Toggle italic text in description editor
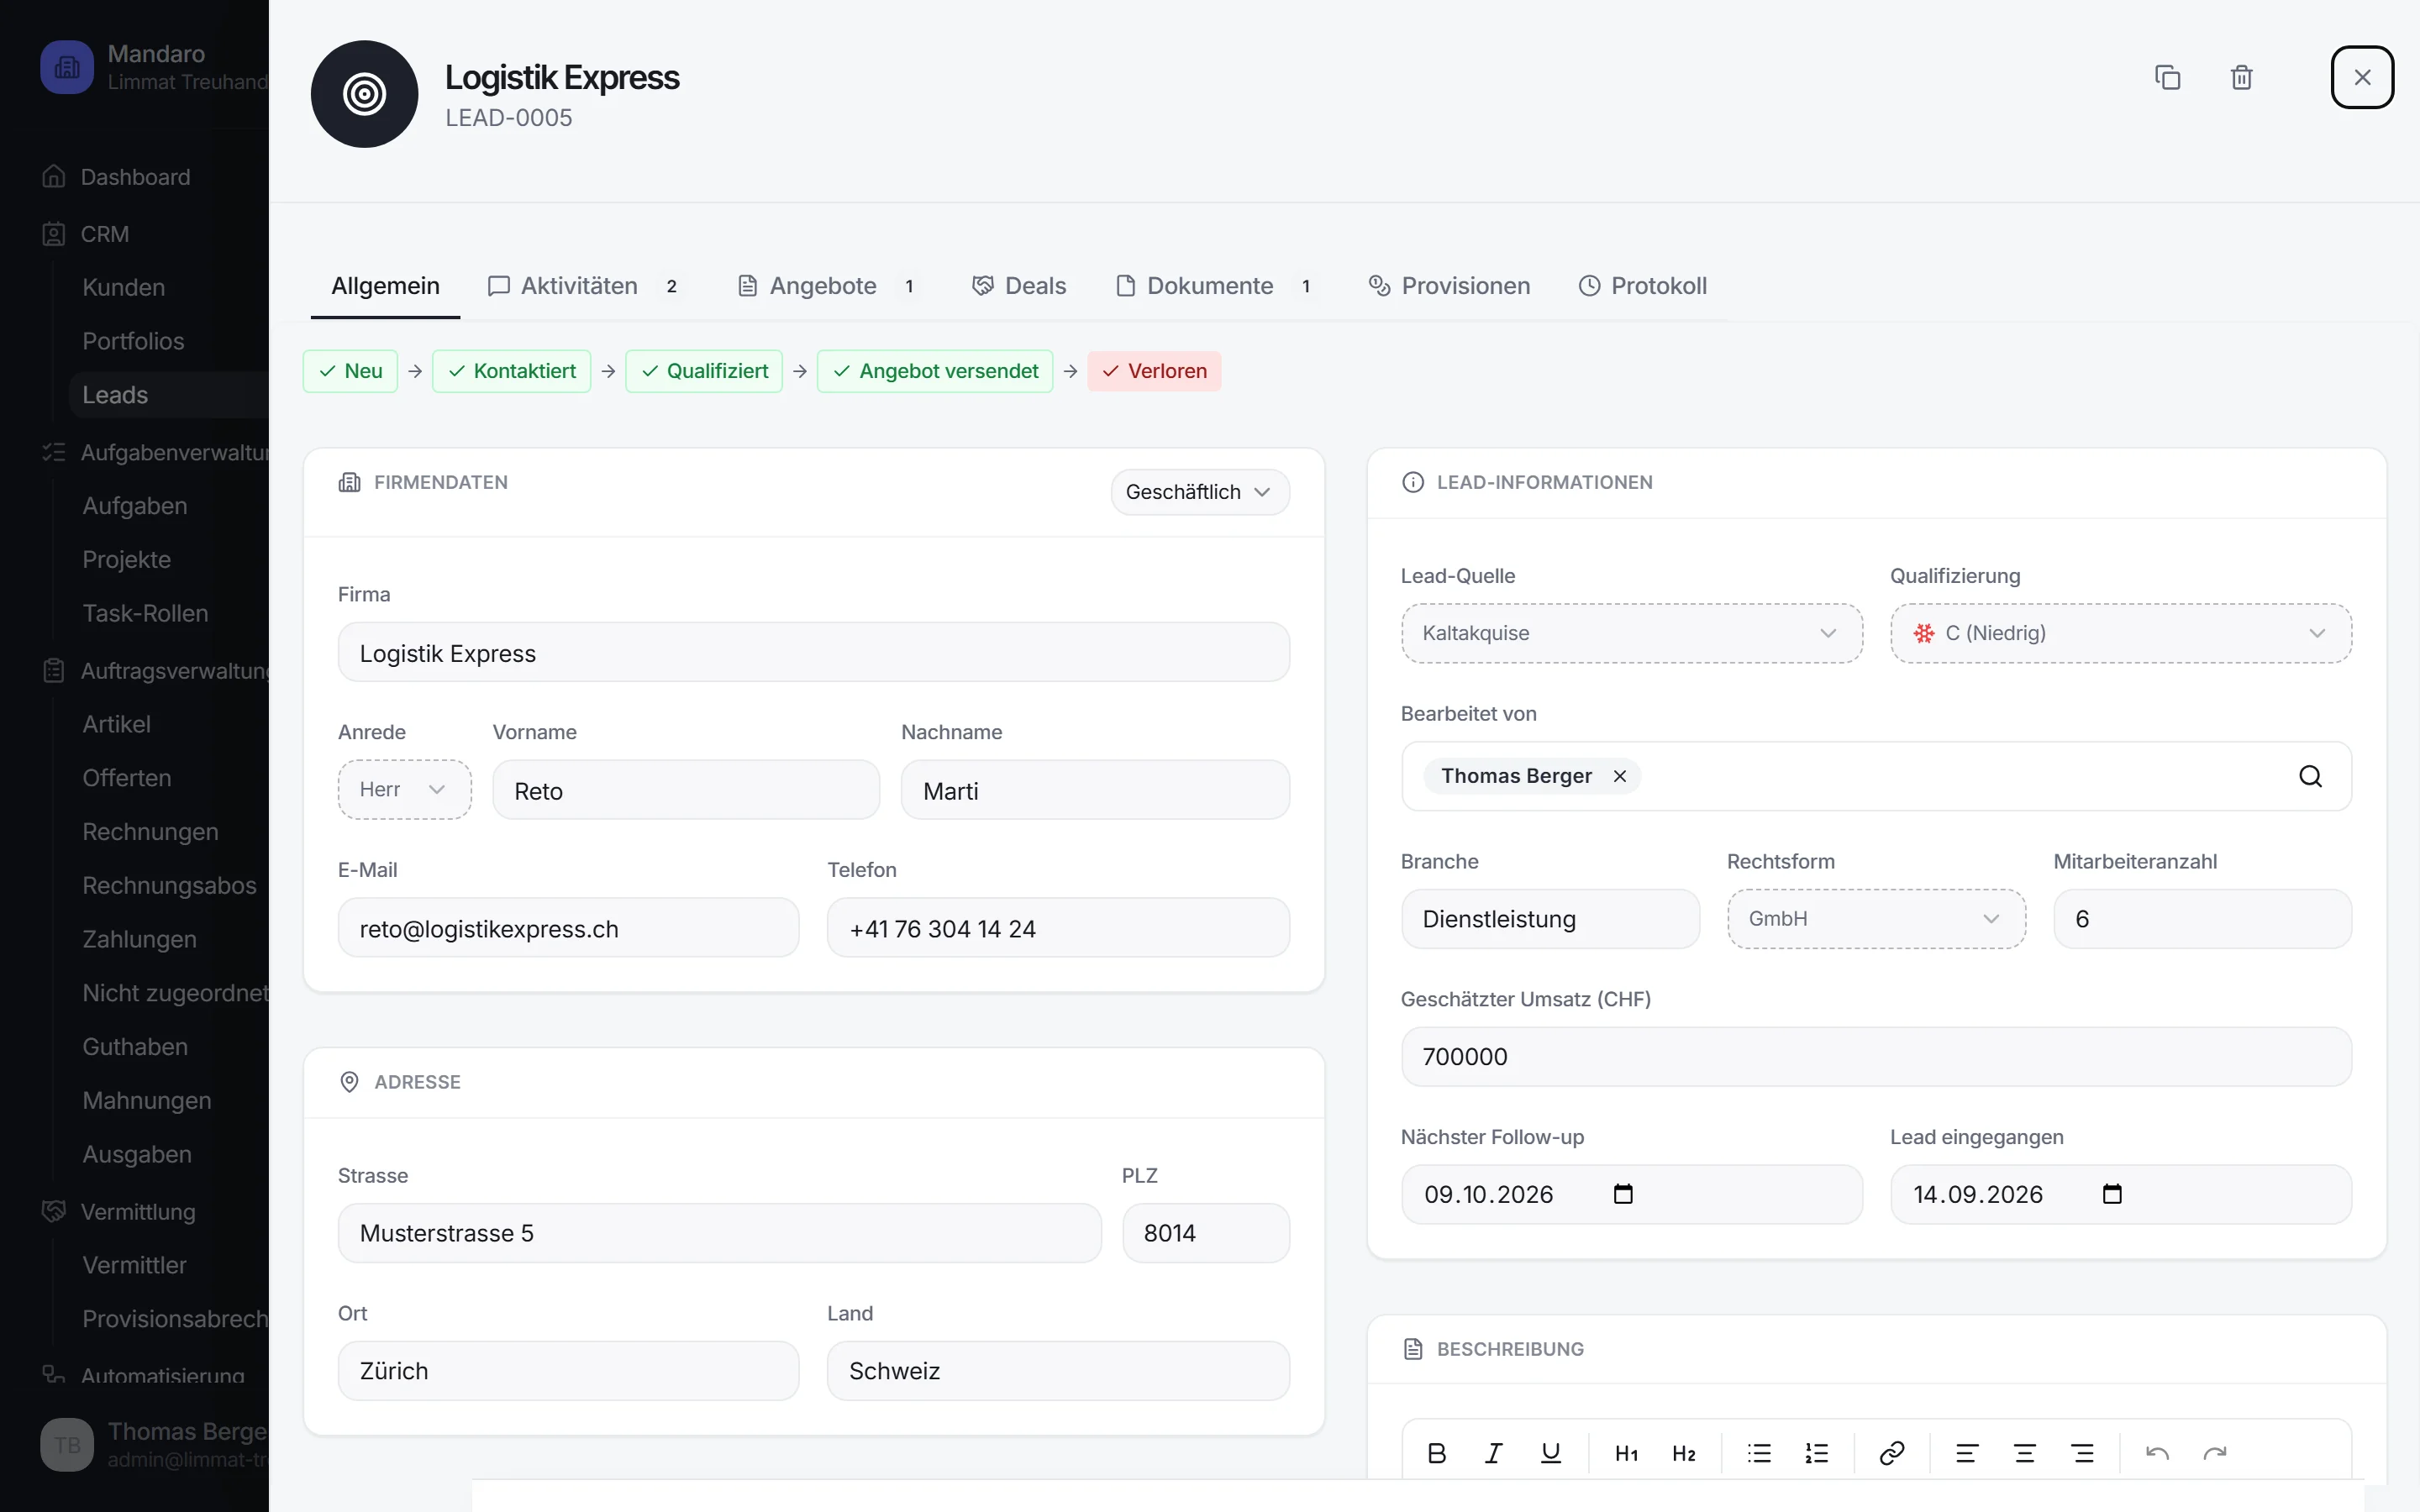The height and width of the screenshot is (1512, 2420). click(1493, 1453)
